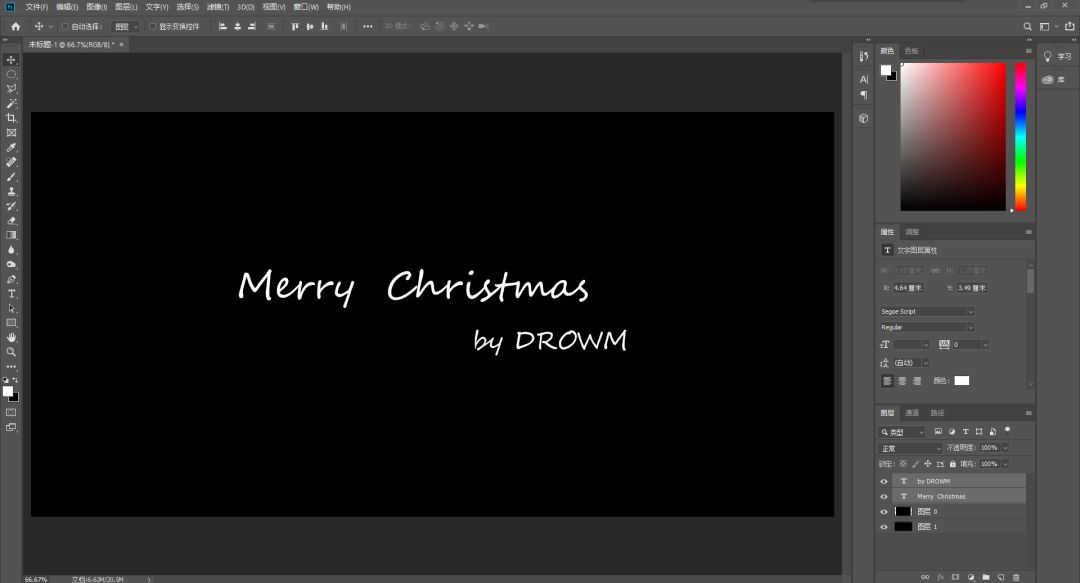Open the Regular font style dropdown
Image resolution: width=1080 pixels, height=583 pixels.
point(927,327)
